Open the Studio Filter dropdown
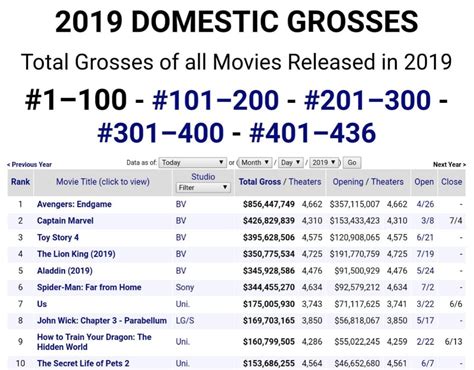 (203, 188)
